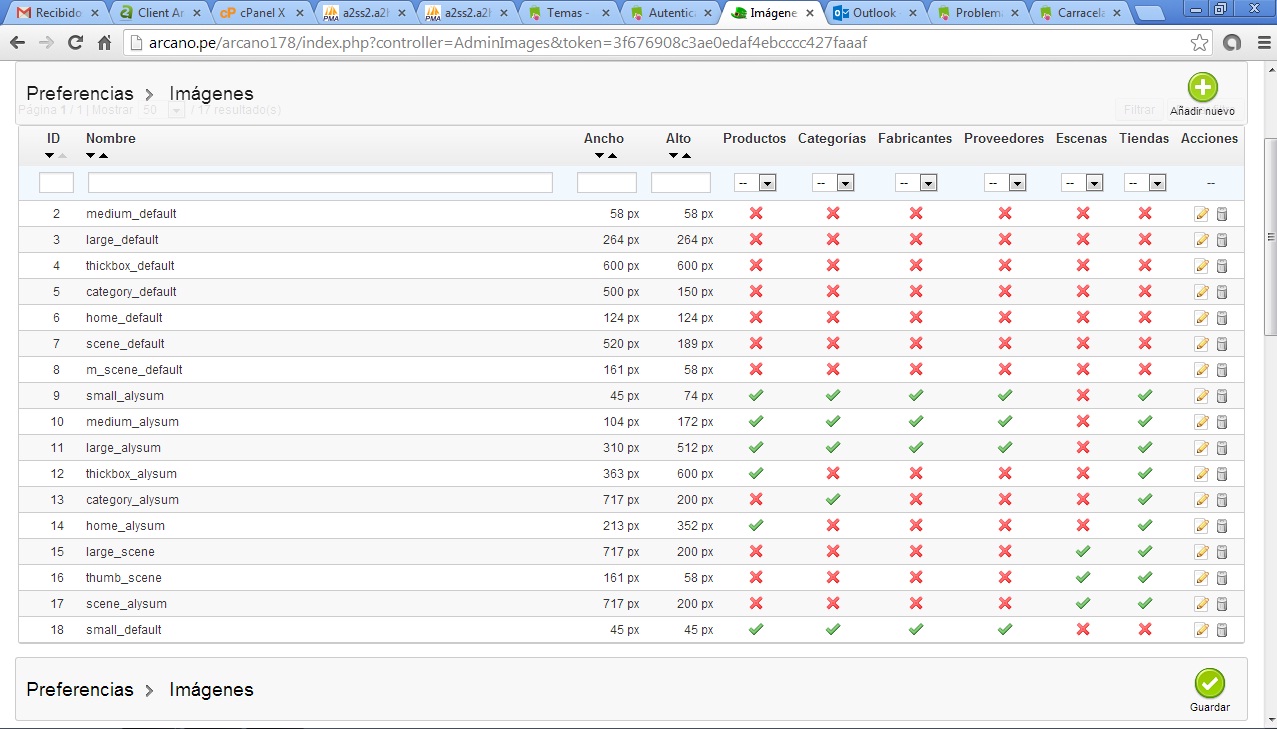1277x729 pixels.
Task: Open the Categorías filter dropdown
Action: [832, 183]
